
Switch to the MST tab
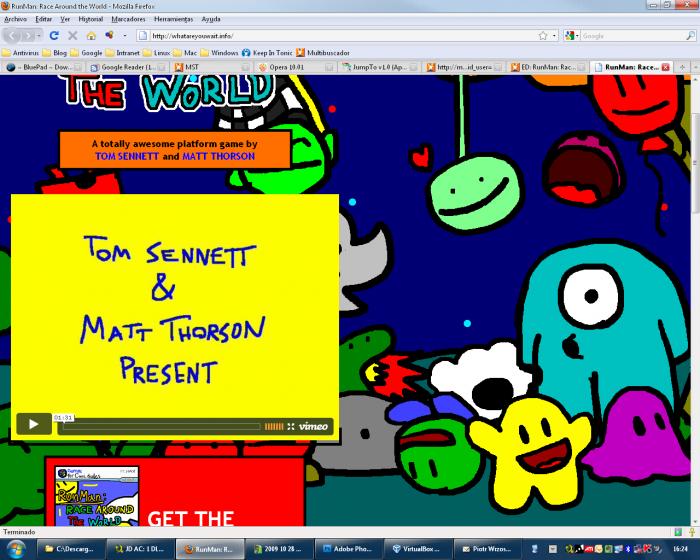coord(212,67)
